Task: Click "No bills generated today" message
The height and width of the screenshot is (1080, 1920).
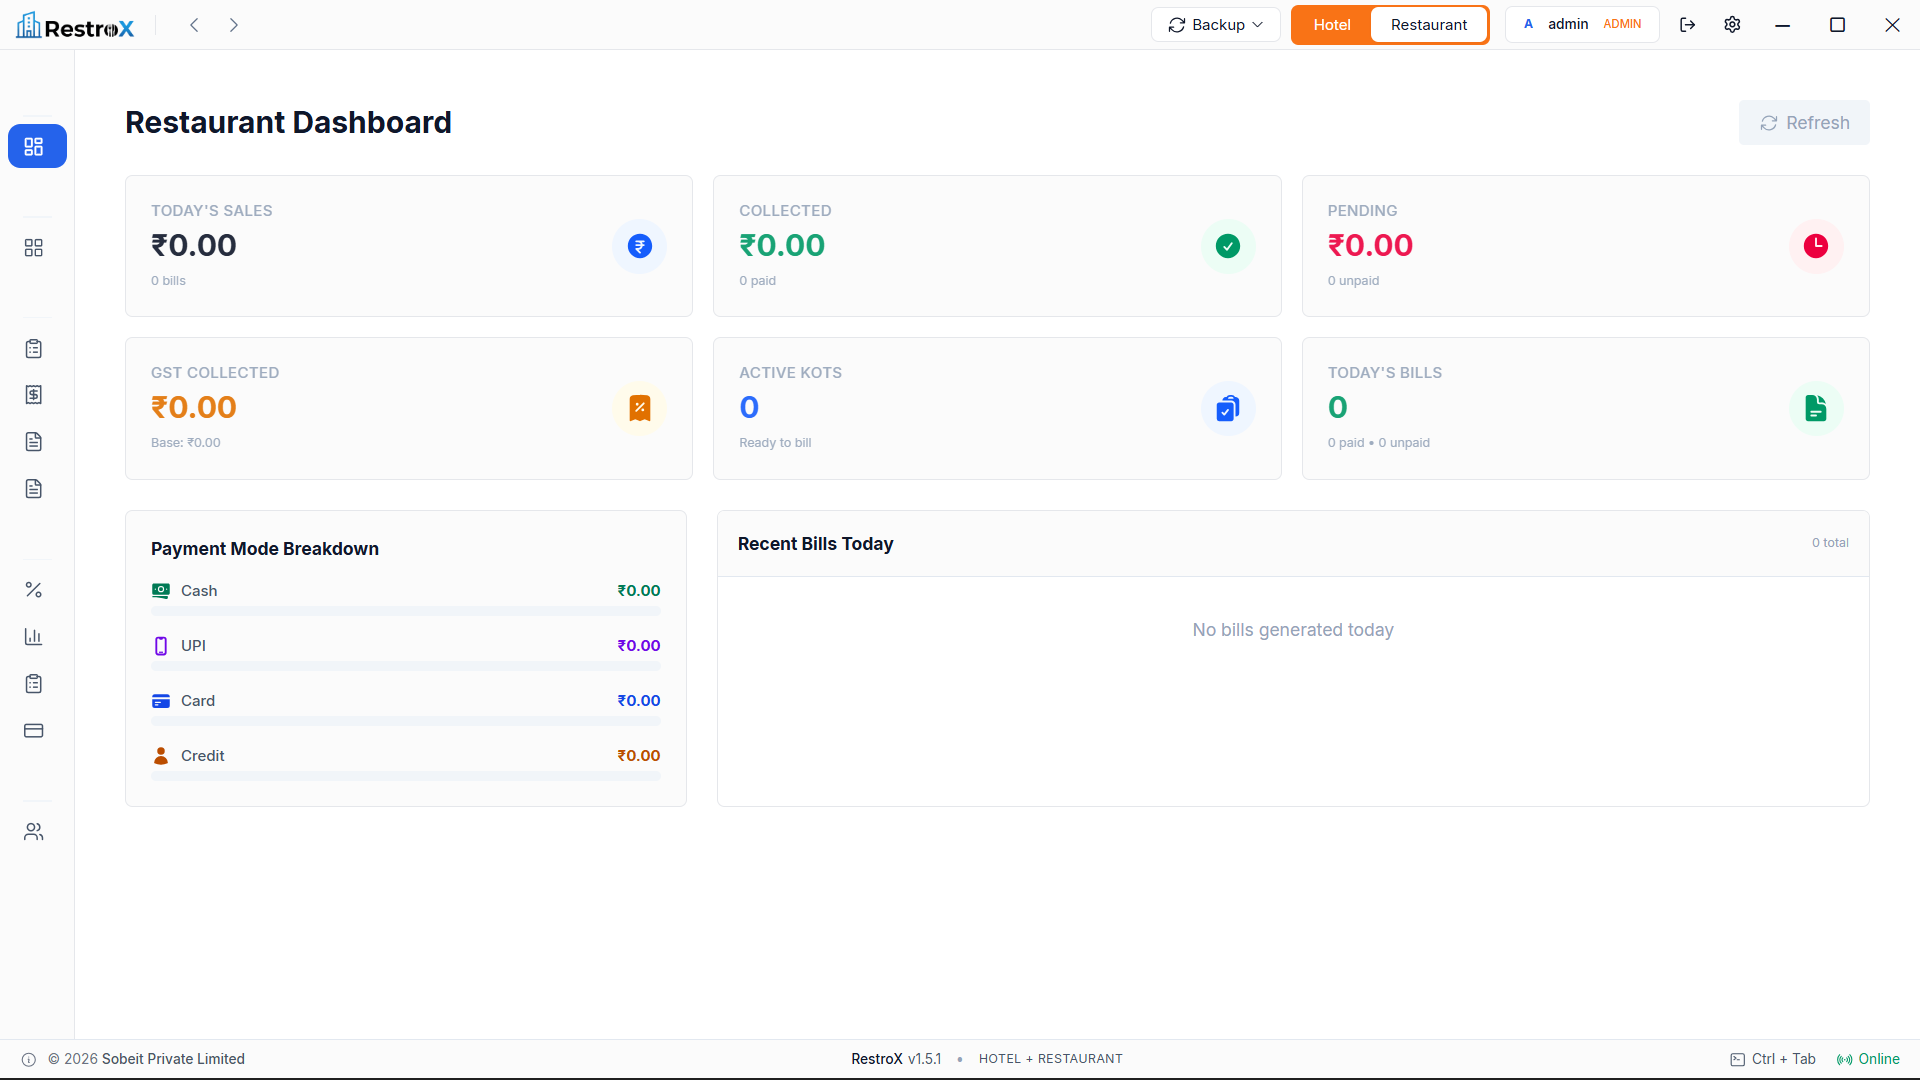Action: click(1293, 630)
